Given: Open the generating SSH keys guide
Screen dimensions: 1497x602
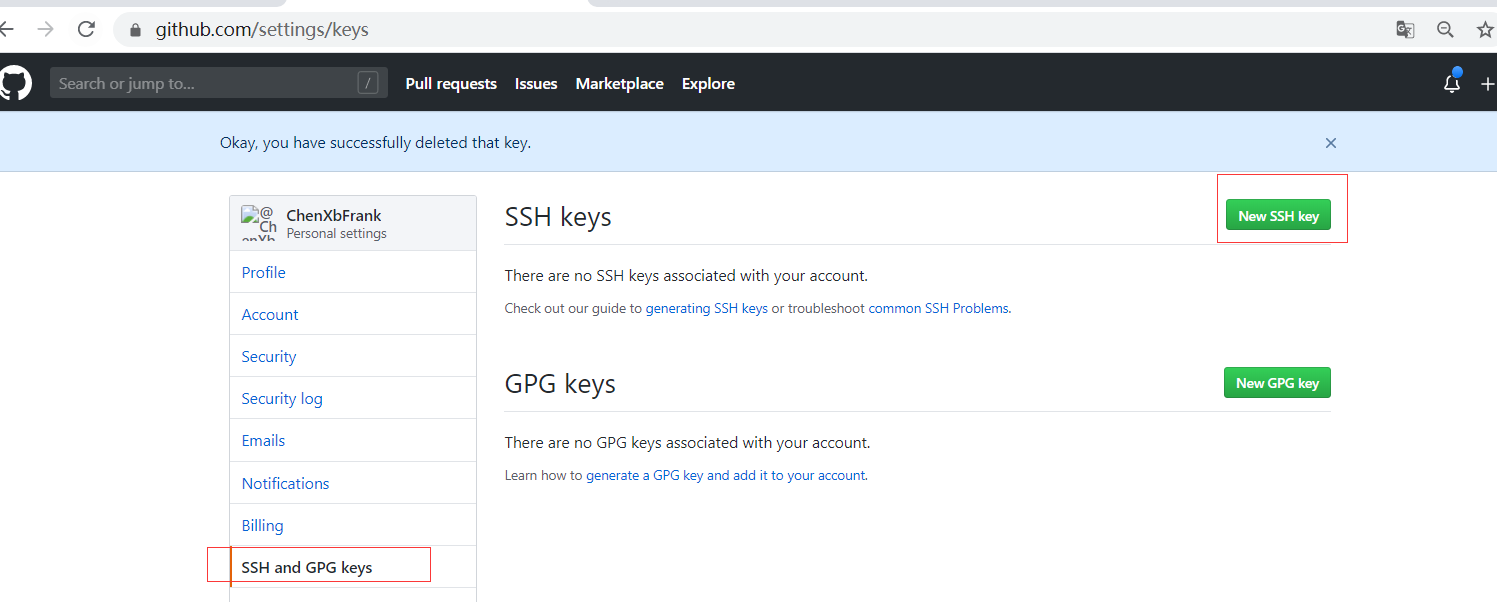Looking at the screenshot, I should pos(707,308).
